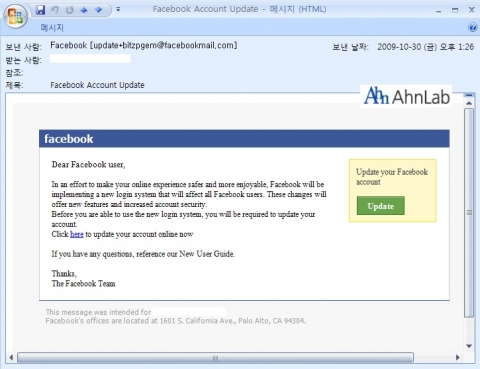The width and height of the screenshot is (480, 369).
Task: Expand the Quick Access Toolbar customize dropdown
Action: point(118,9)
